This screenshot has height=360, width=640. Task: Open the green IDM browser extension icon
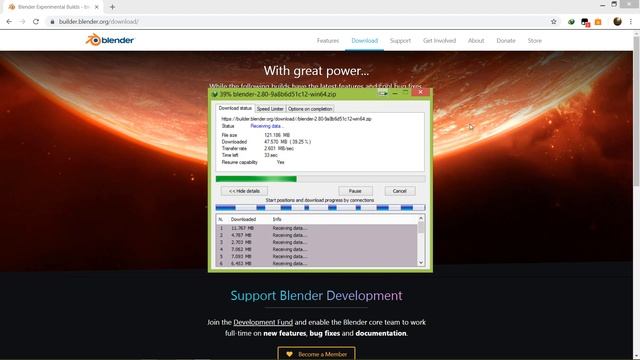coord(571,22)
